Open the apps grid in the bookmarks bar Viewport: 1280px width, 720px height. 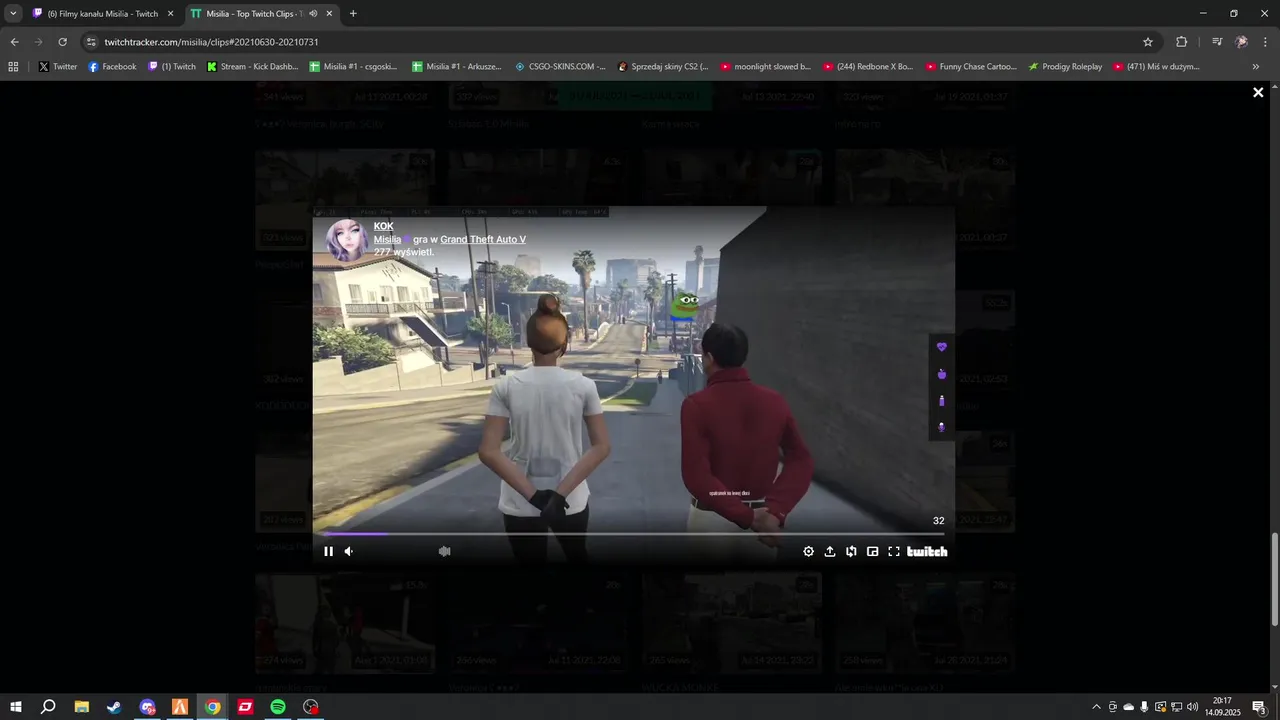click(x=13, y=67)
